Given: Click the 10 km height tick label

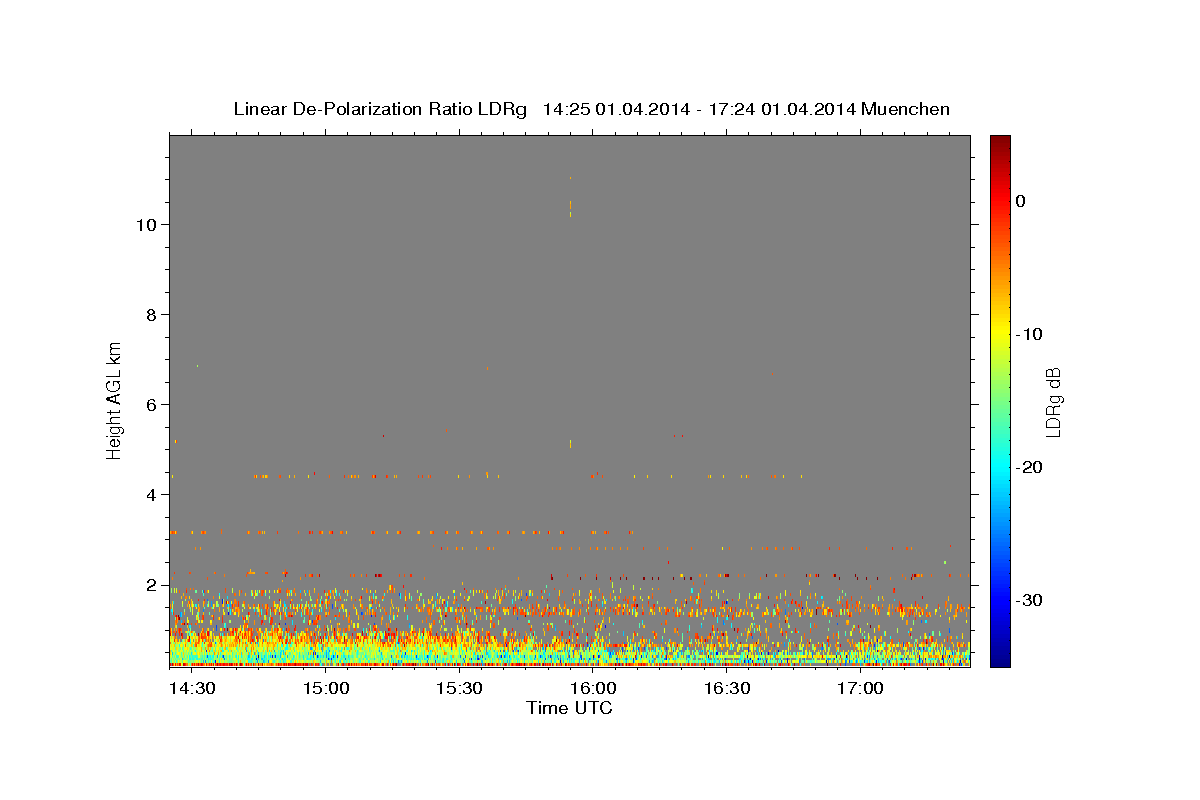Looking at the screenshot, I should [148, 225].
